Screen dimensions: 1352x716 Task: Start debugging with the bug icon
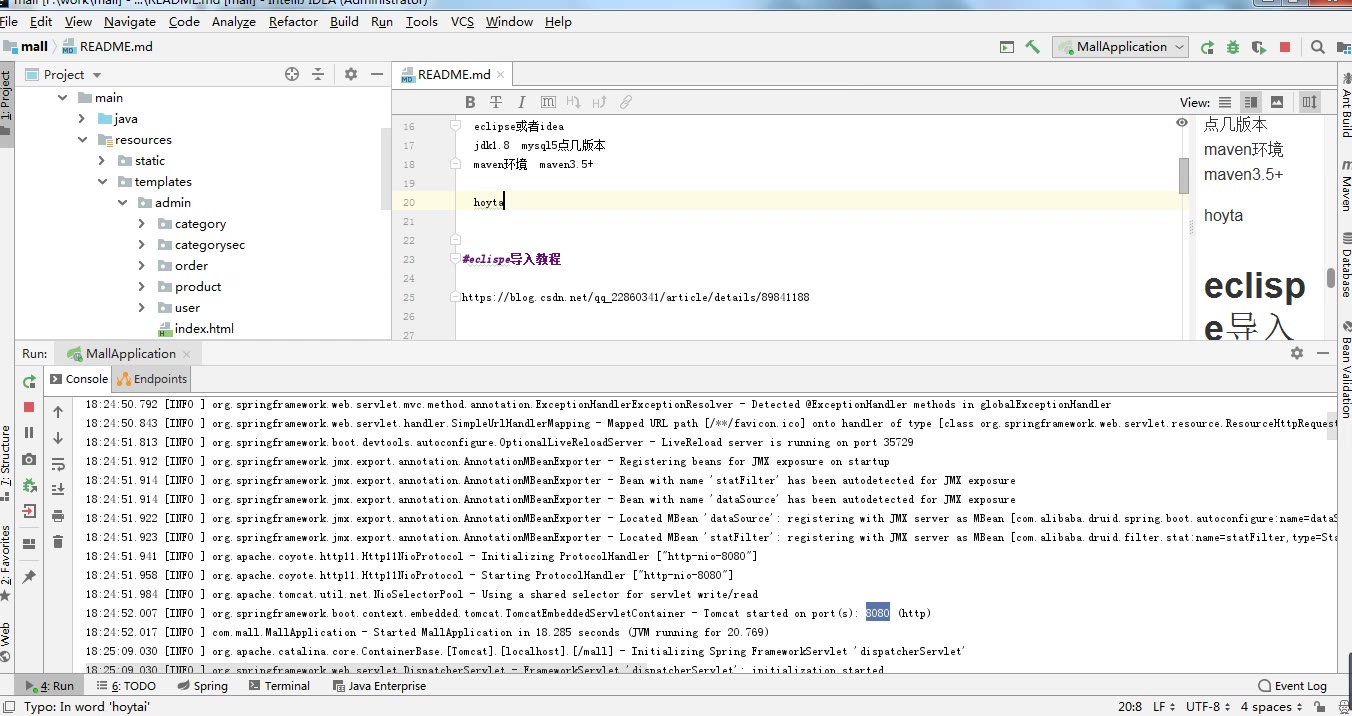[x=1233, y=47]
